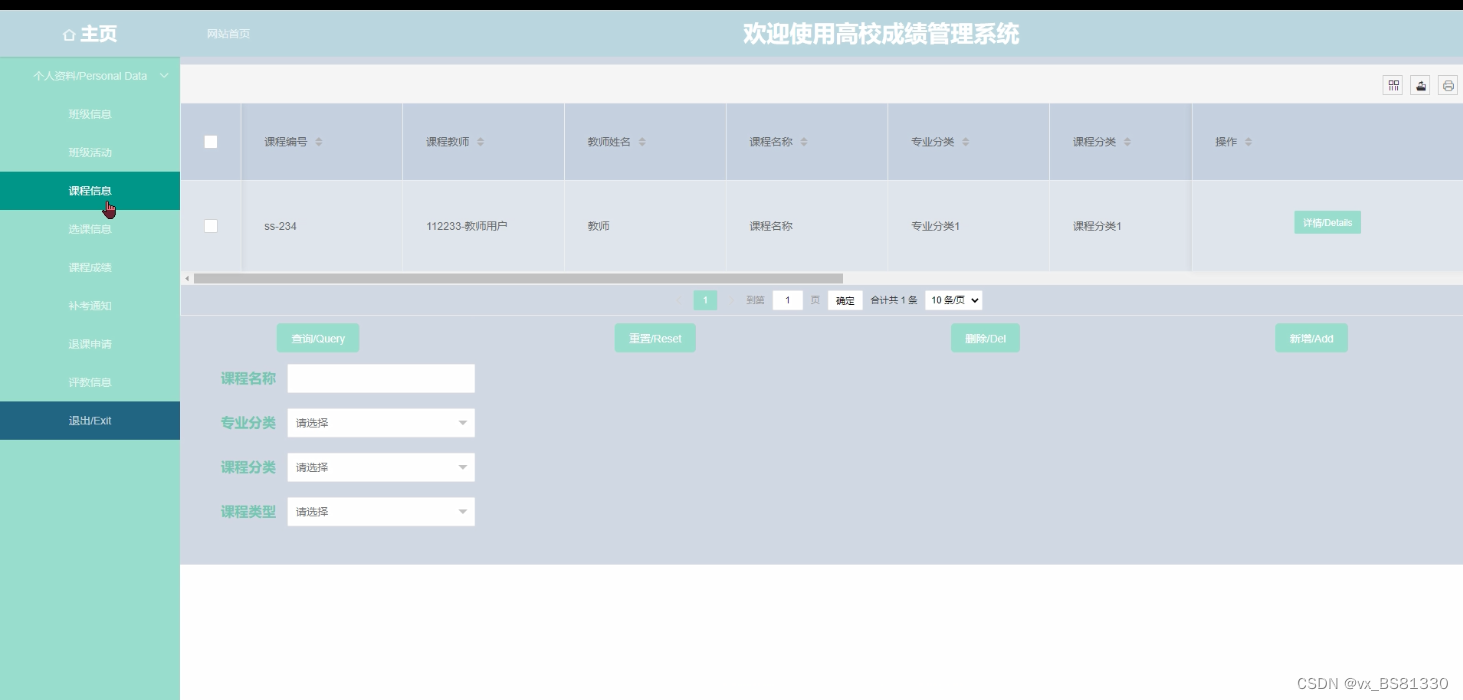The image size is (1463, 700).
Task: Open 退课申请 in the sidebar
Action: point(90,344)
